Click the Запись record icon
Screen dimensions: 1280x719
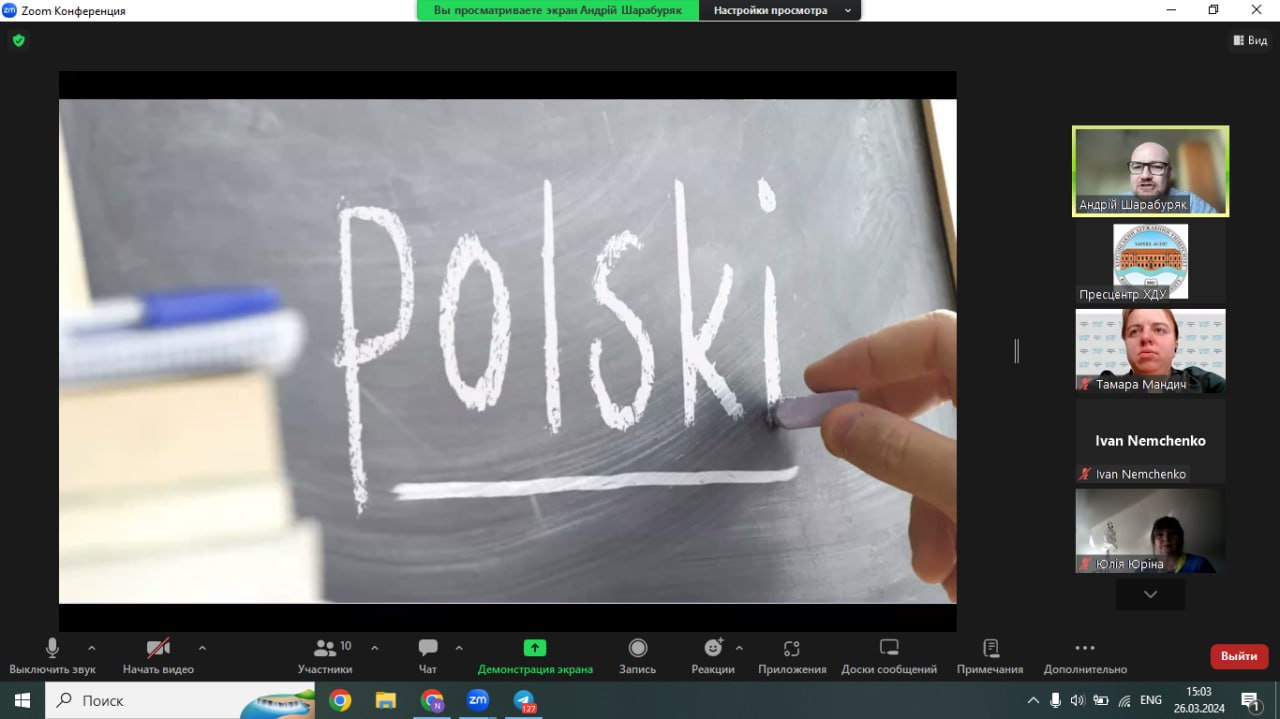[638, 648]
